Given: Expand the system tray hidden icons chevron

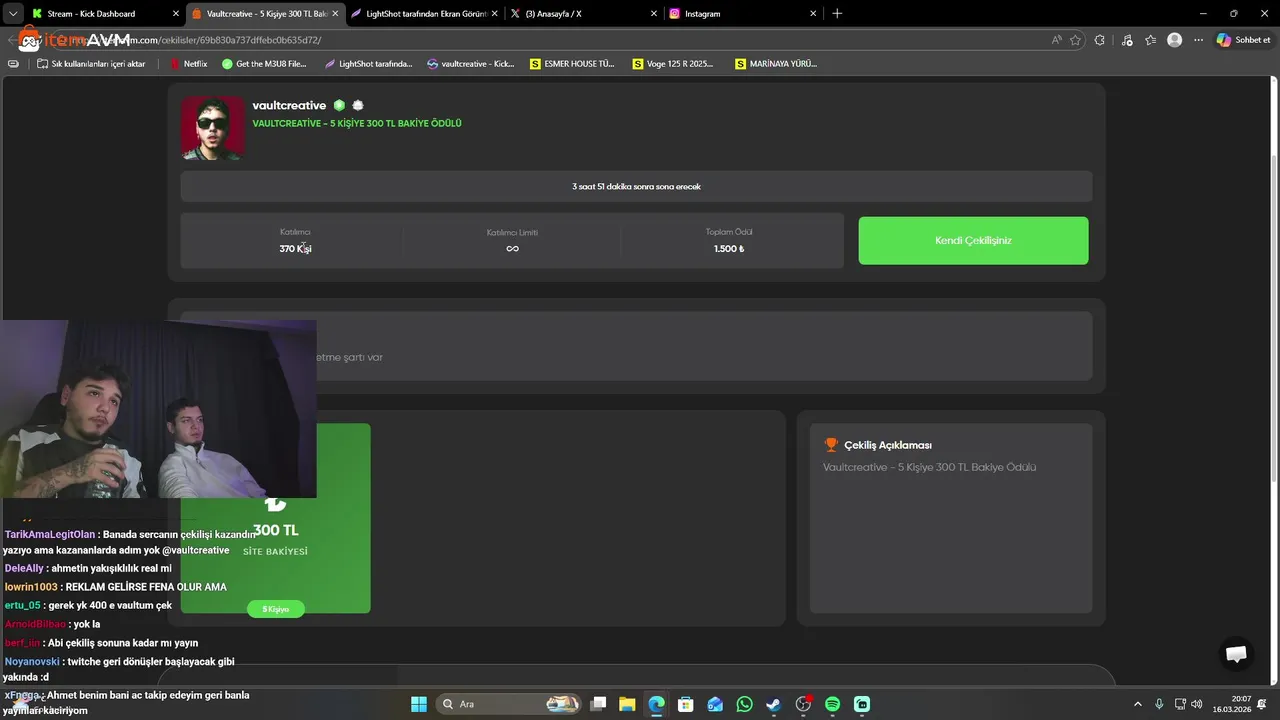Looking at the screenshot, I should (x=1138, y=704).
